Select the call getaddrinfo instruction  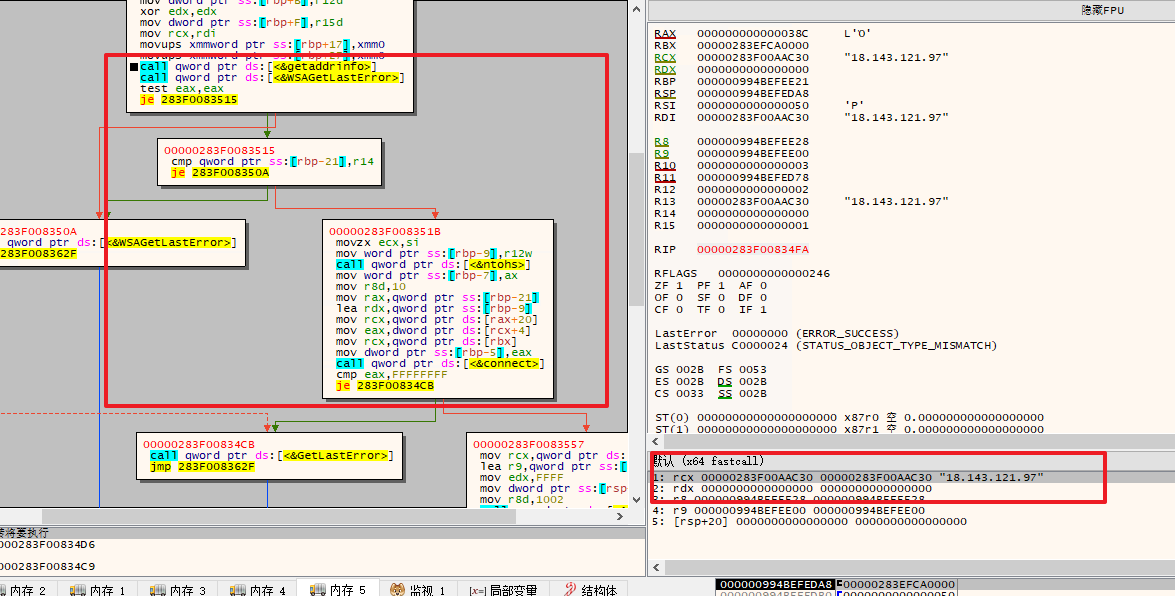pos(258,66)
